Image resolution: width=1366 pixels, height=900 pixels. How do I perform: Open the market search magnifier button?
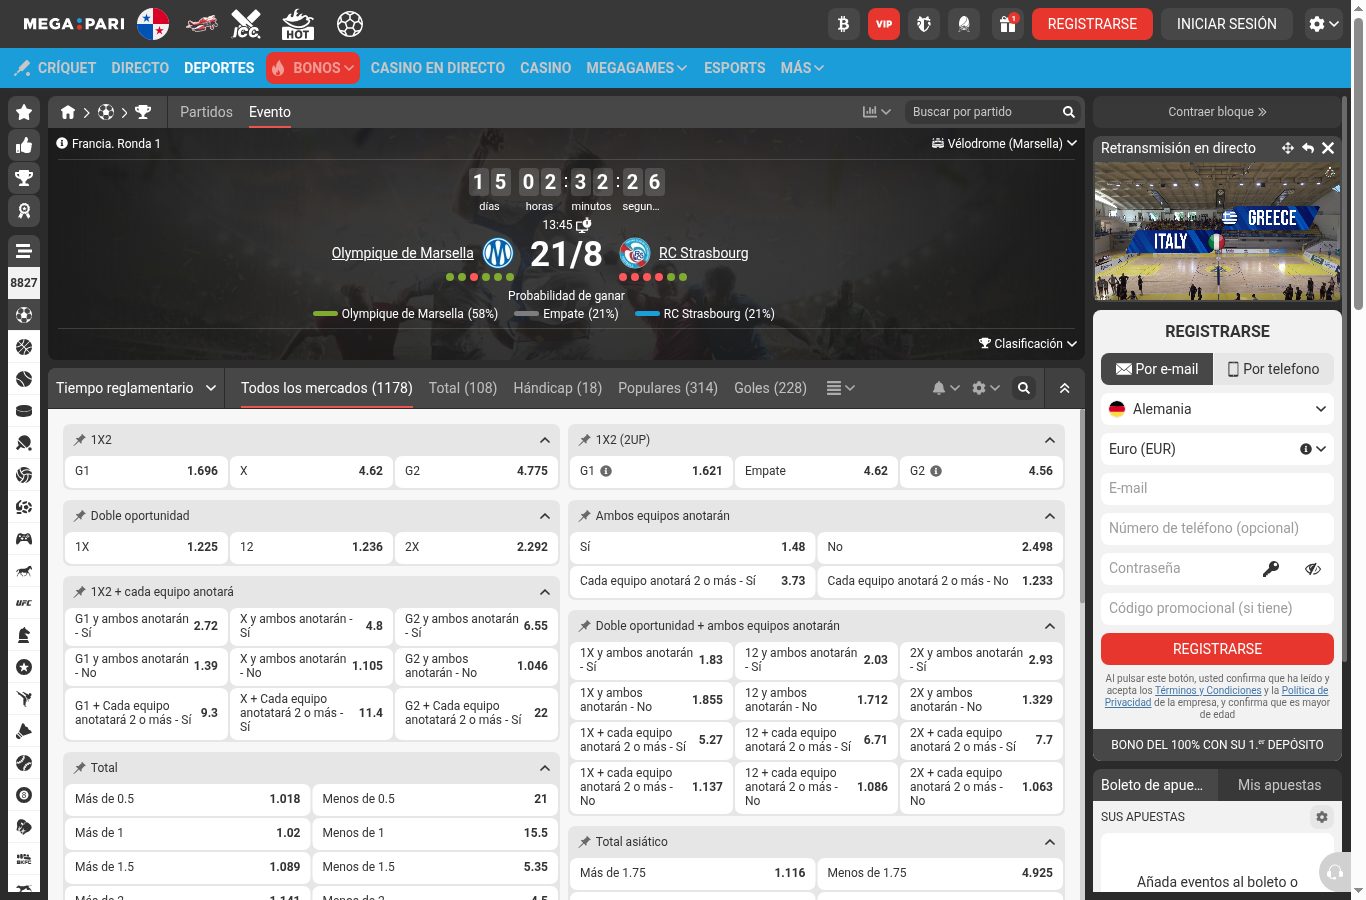click(x=1024, y=388)
